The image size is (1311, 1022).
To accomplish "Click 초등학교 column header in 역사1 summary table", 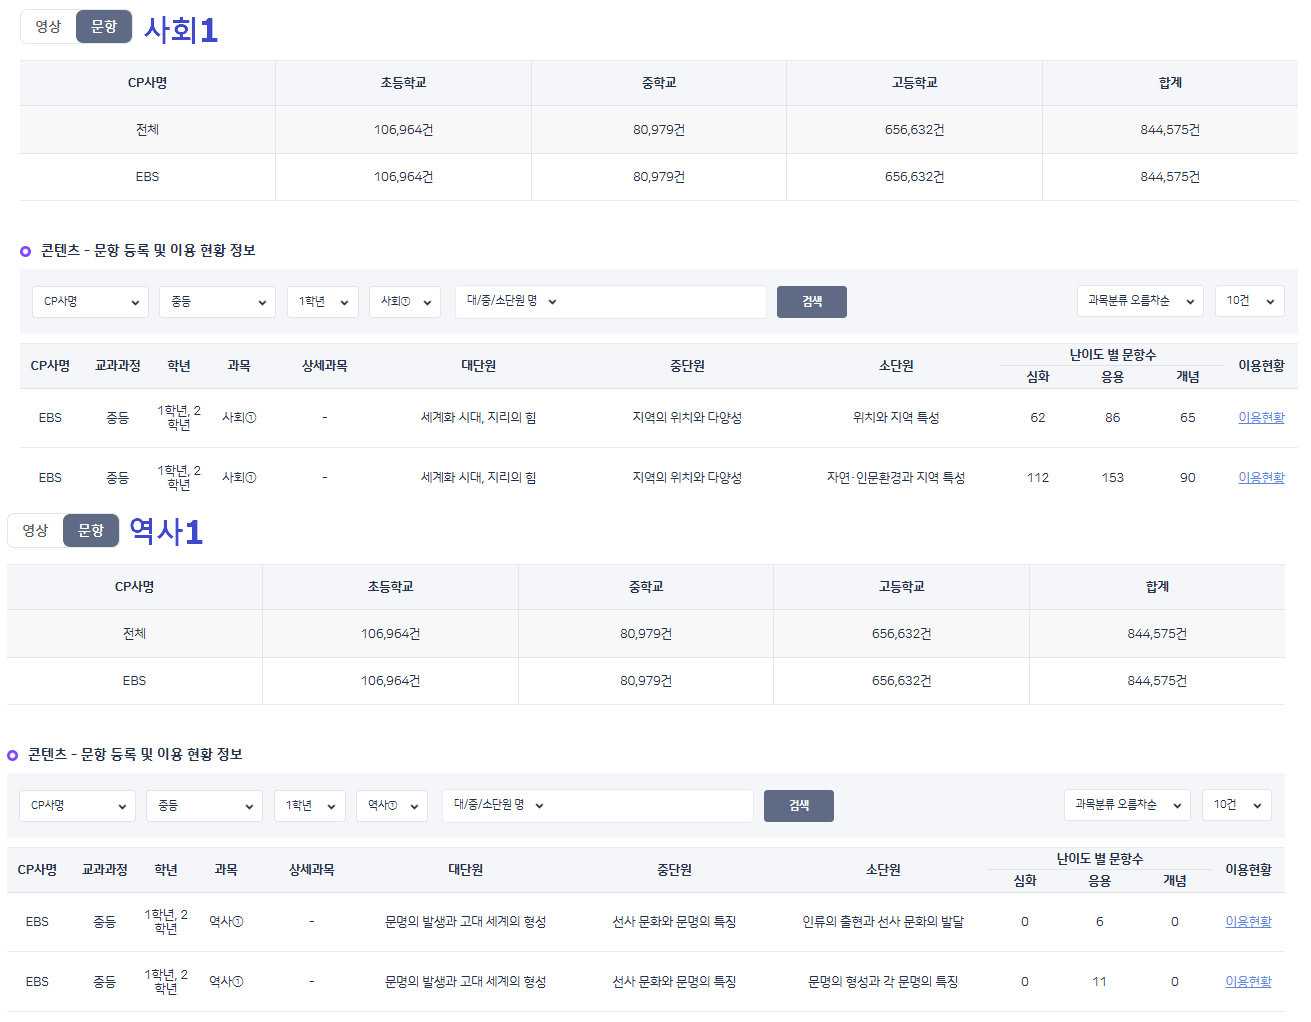I will click(390, 587).
